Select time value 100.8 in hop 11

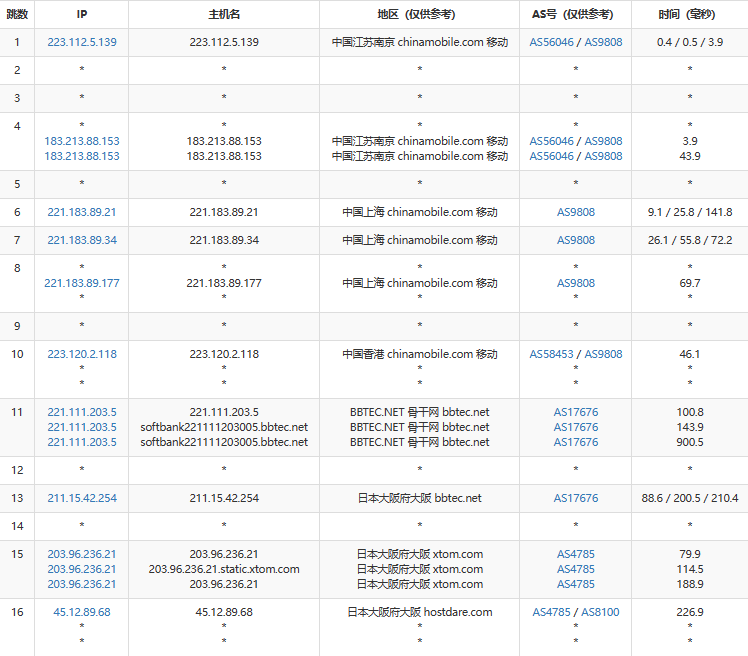pyautogui.click(x=690, y=412)
